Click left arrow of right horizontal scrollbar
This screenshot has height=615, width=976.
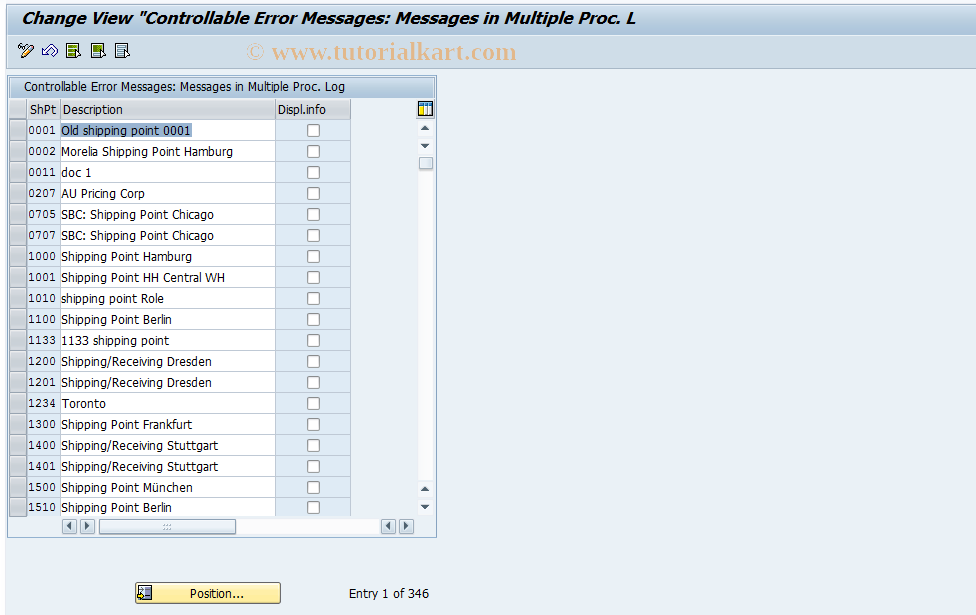[x=388, y=526]
